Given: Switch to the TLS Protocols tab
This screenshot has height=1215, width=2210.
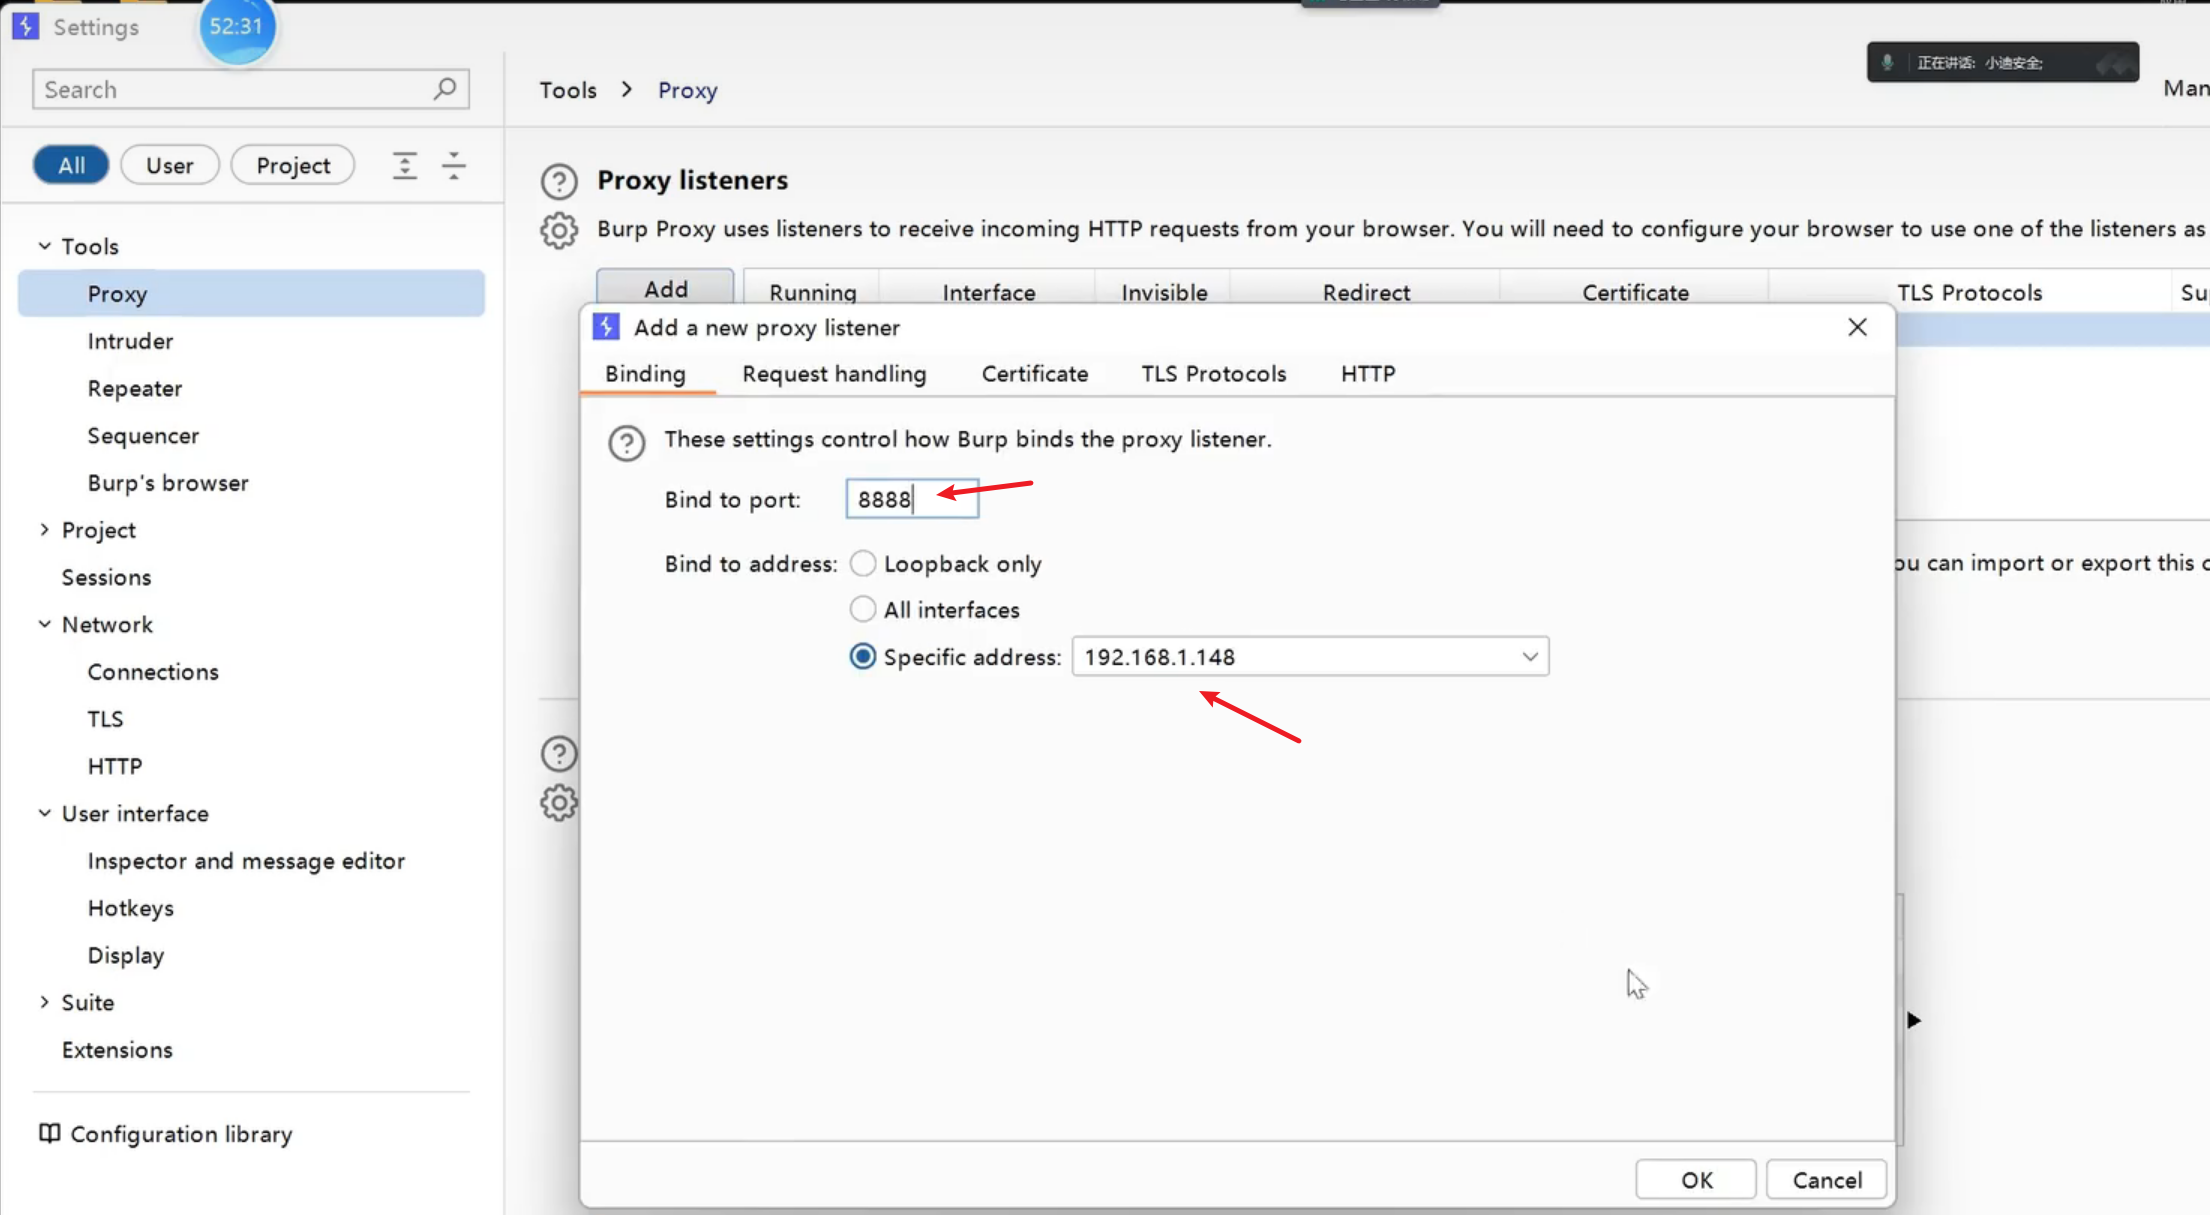Looking at the screenshot, I should click(x=1213, y=374).
